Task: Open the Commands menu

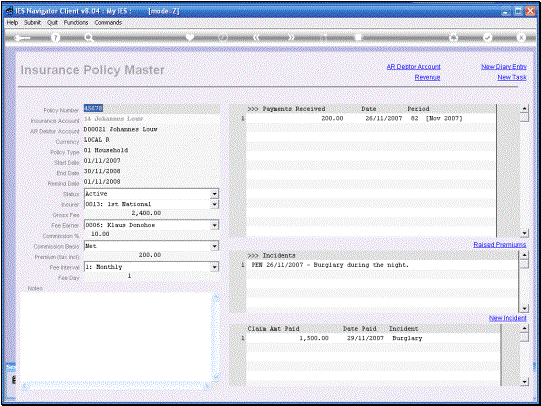Action: coord(108,22)
